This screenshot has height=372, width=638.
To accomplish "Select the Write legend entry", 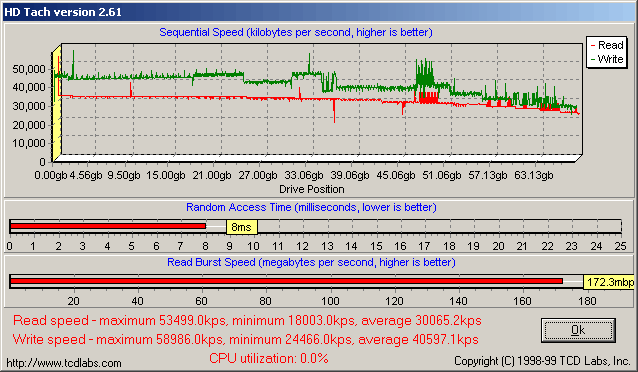I will (x=607, y=59).
